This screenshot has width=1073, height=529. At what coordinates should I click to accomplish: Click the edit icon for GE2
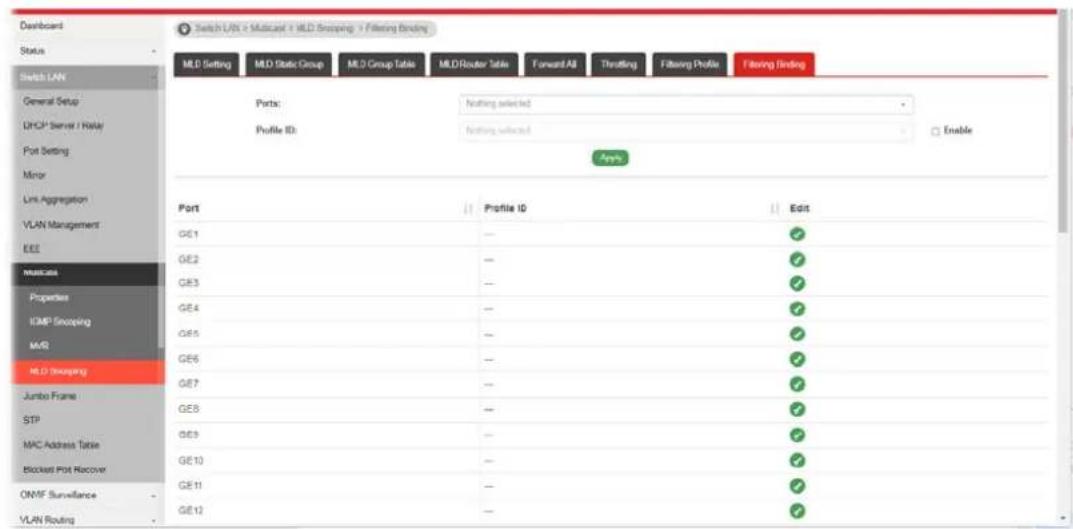(797, 259)
